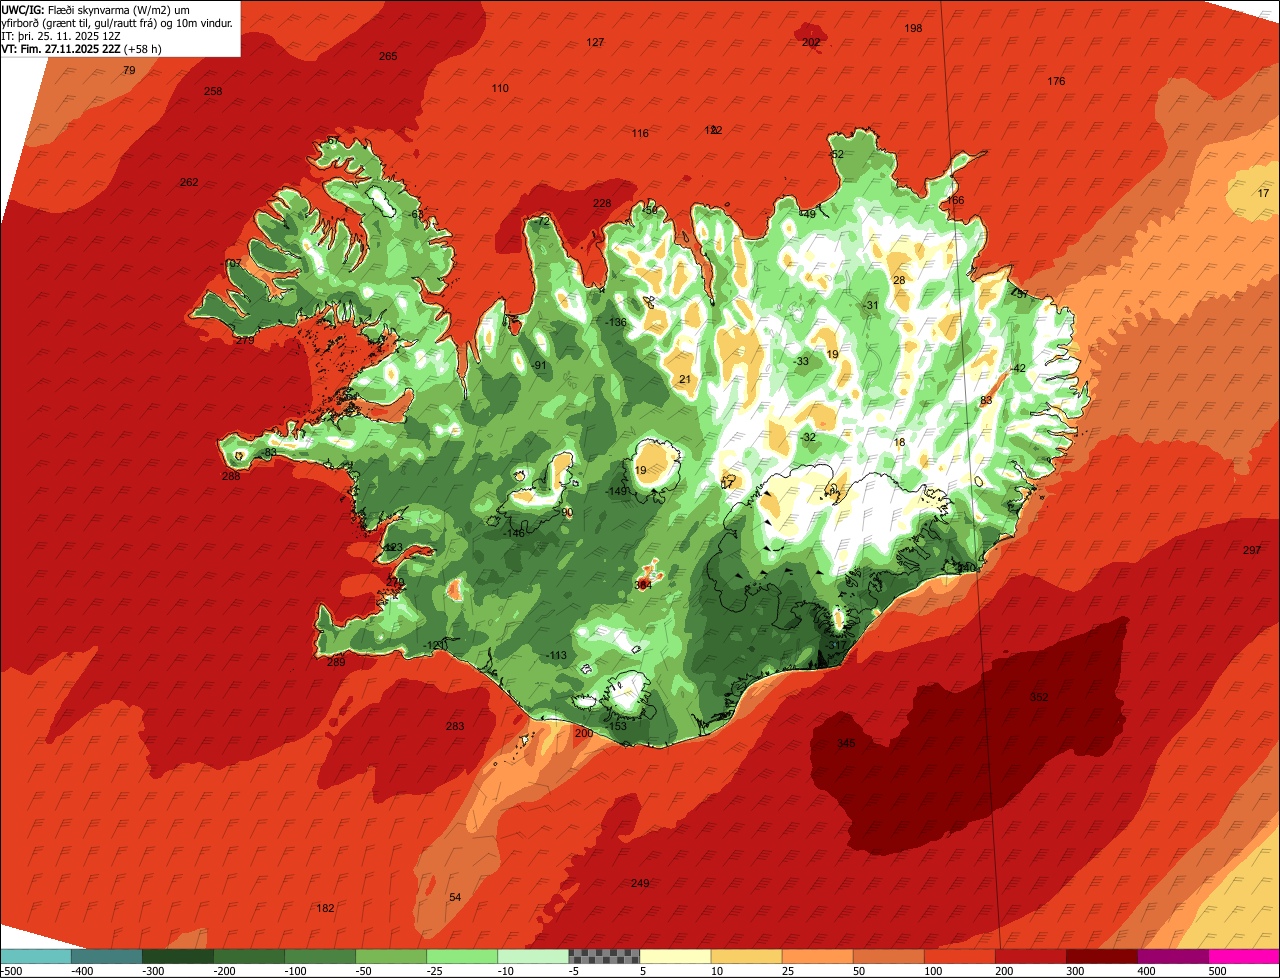Select the 79 value near top left
Image resolution: width=1280 pixels, height=978 pixels.
pos(129,70)
